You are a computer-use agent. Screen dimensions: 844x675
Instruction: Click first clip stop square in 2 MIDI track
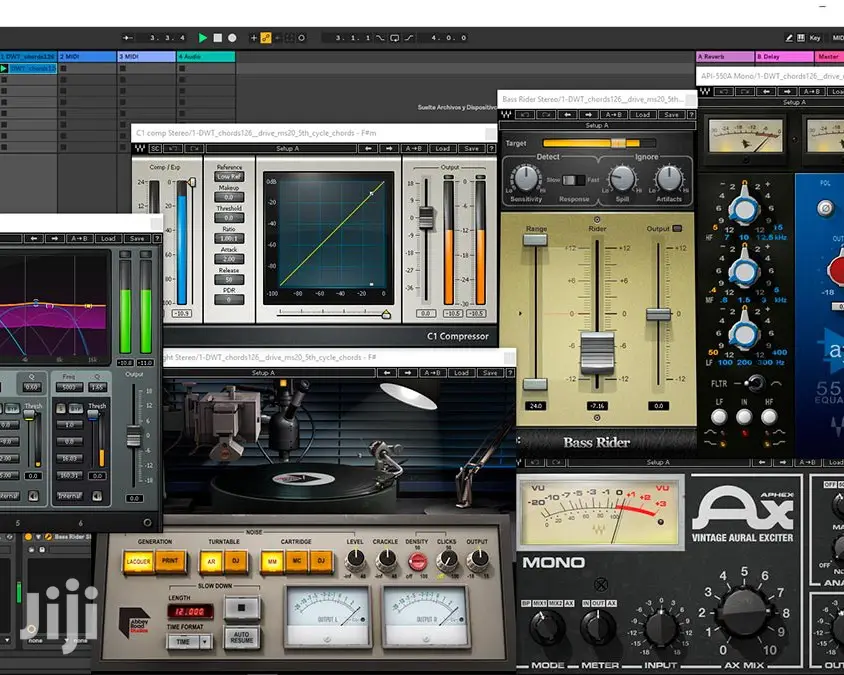pyautogui.click(x=64, y=68)
